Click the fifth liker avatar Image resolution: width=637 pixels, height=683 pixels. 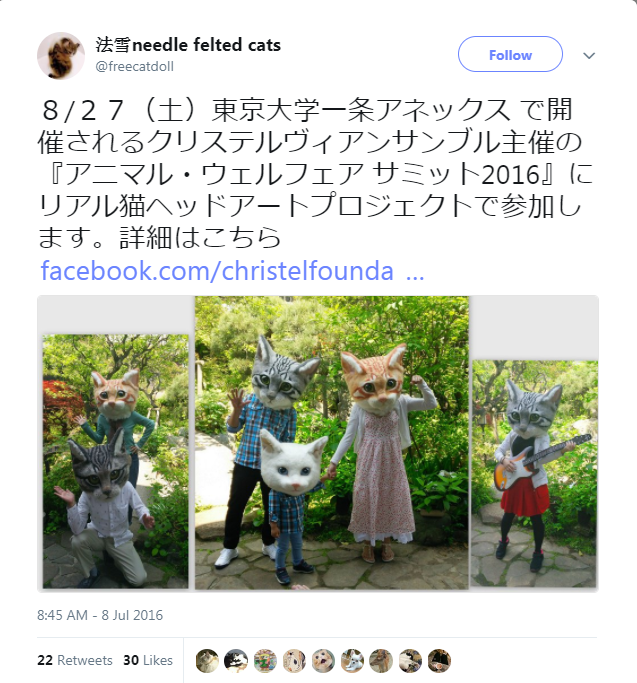coord(323,661)
